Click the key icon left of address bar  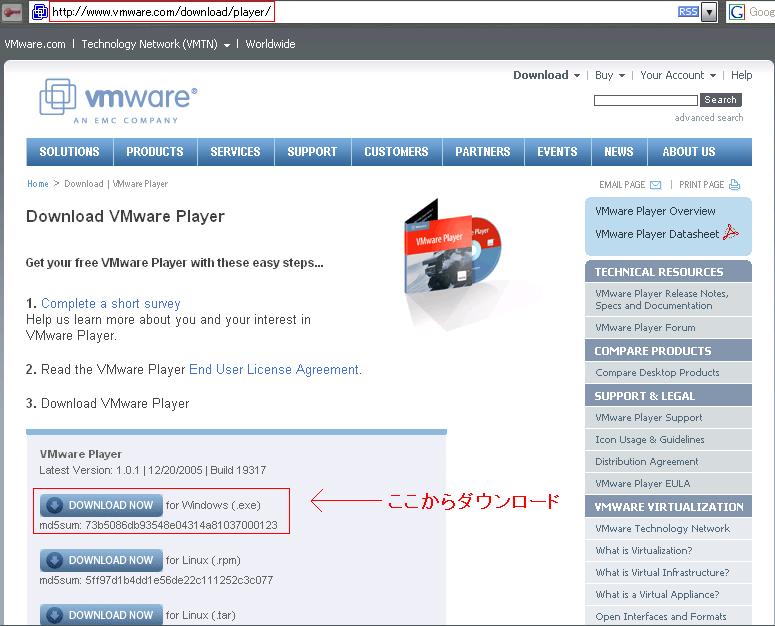[11, 12]
